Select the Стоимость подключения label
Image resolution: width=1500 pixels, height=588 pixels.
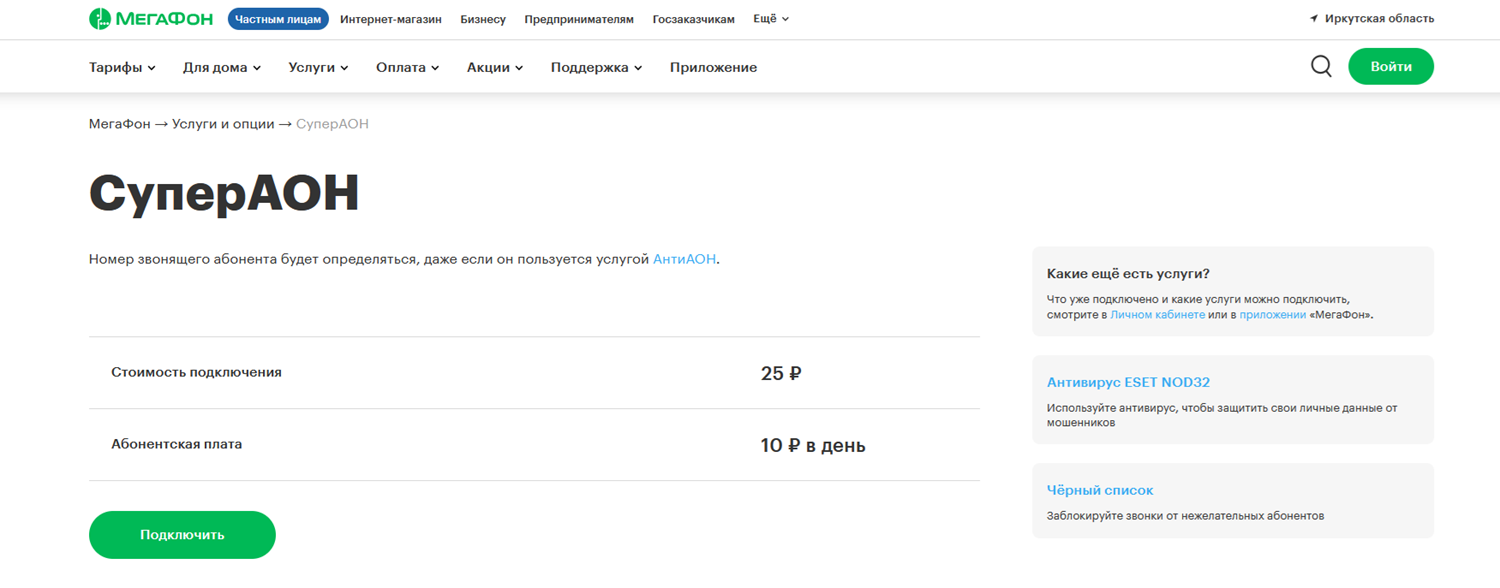[x=196, y=372]
